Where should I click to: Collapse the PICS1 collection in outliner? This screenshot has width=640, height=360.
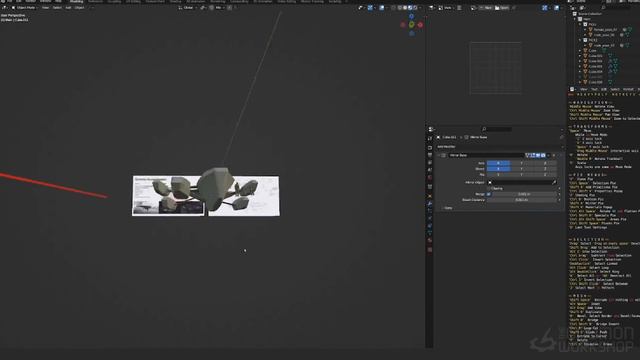(580, 24)
